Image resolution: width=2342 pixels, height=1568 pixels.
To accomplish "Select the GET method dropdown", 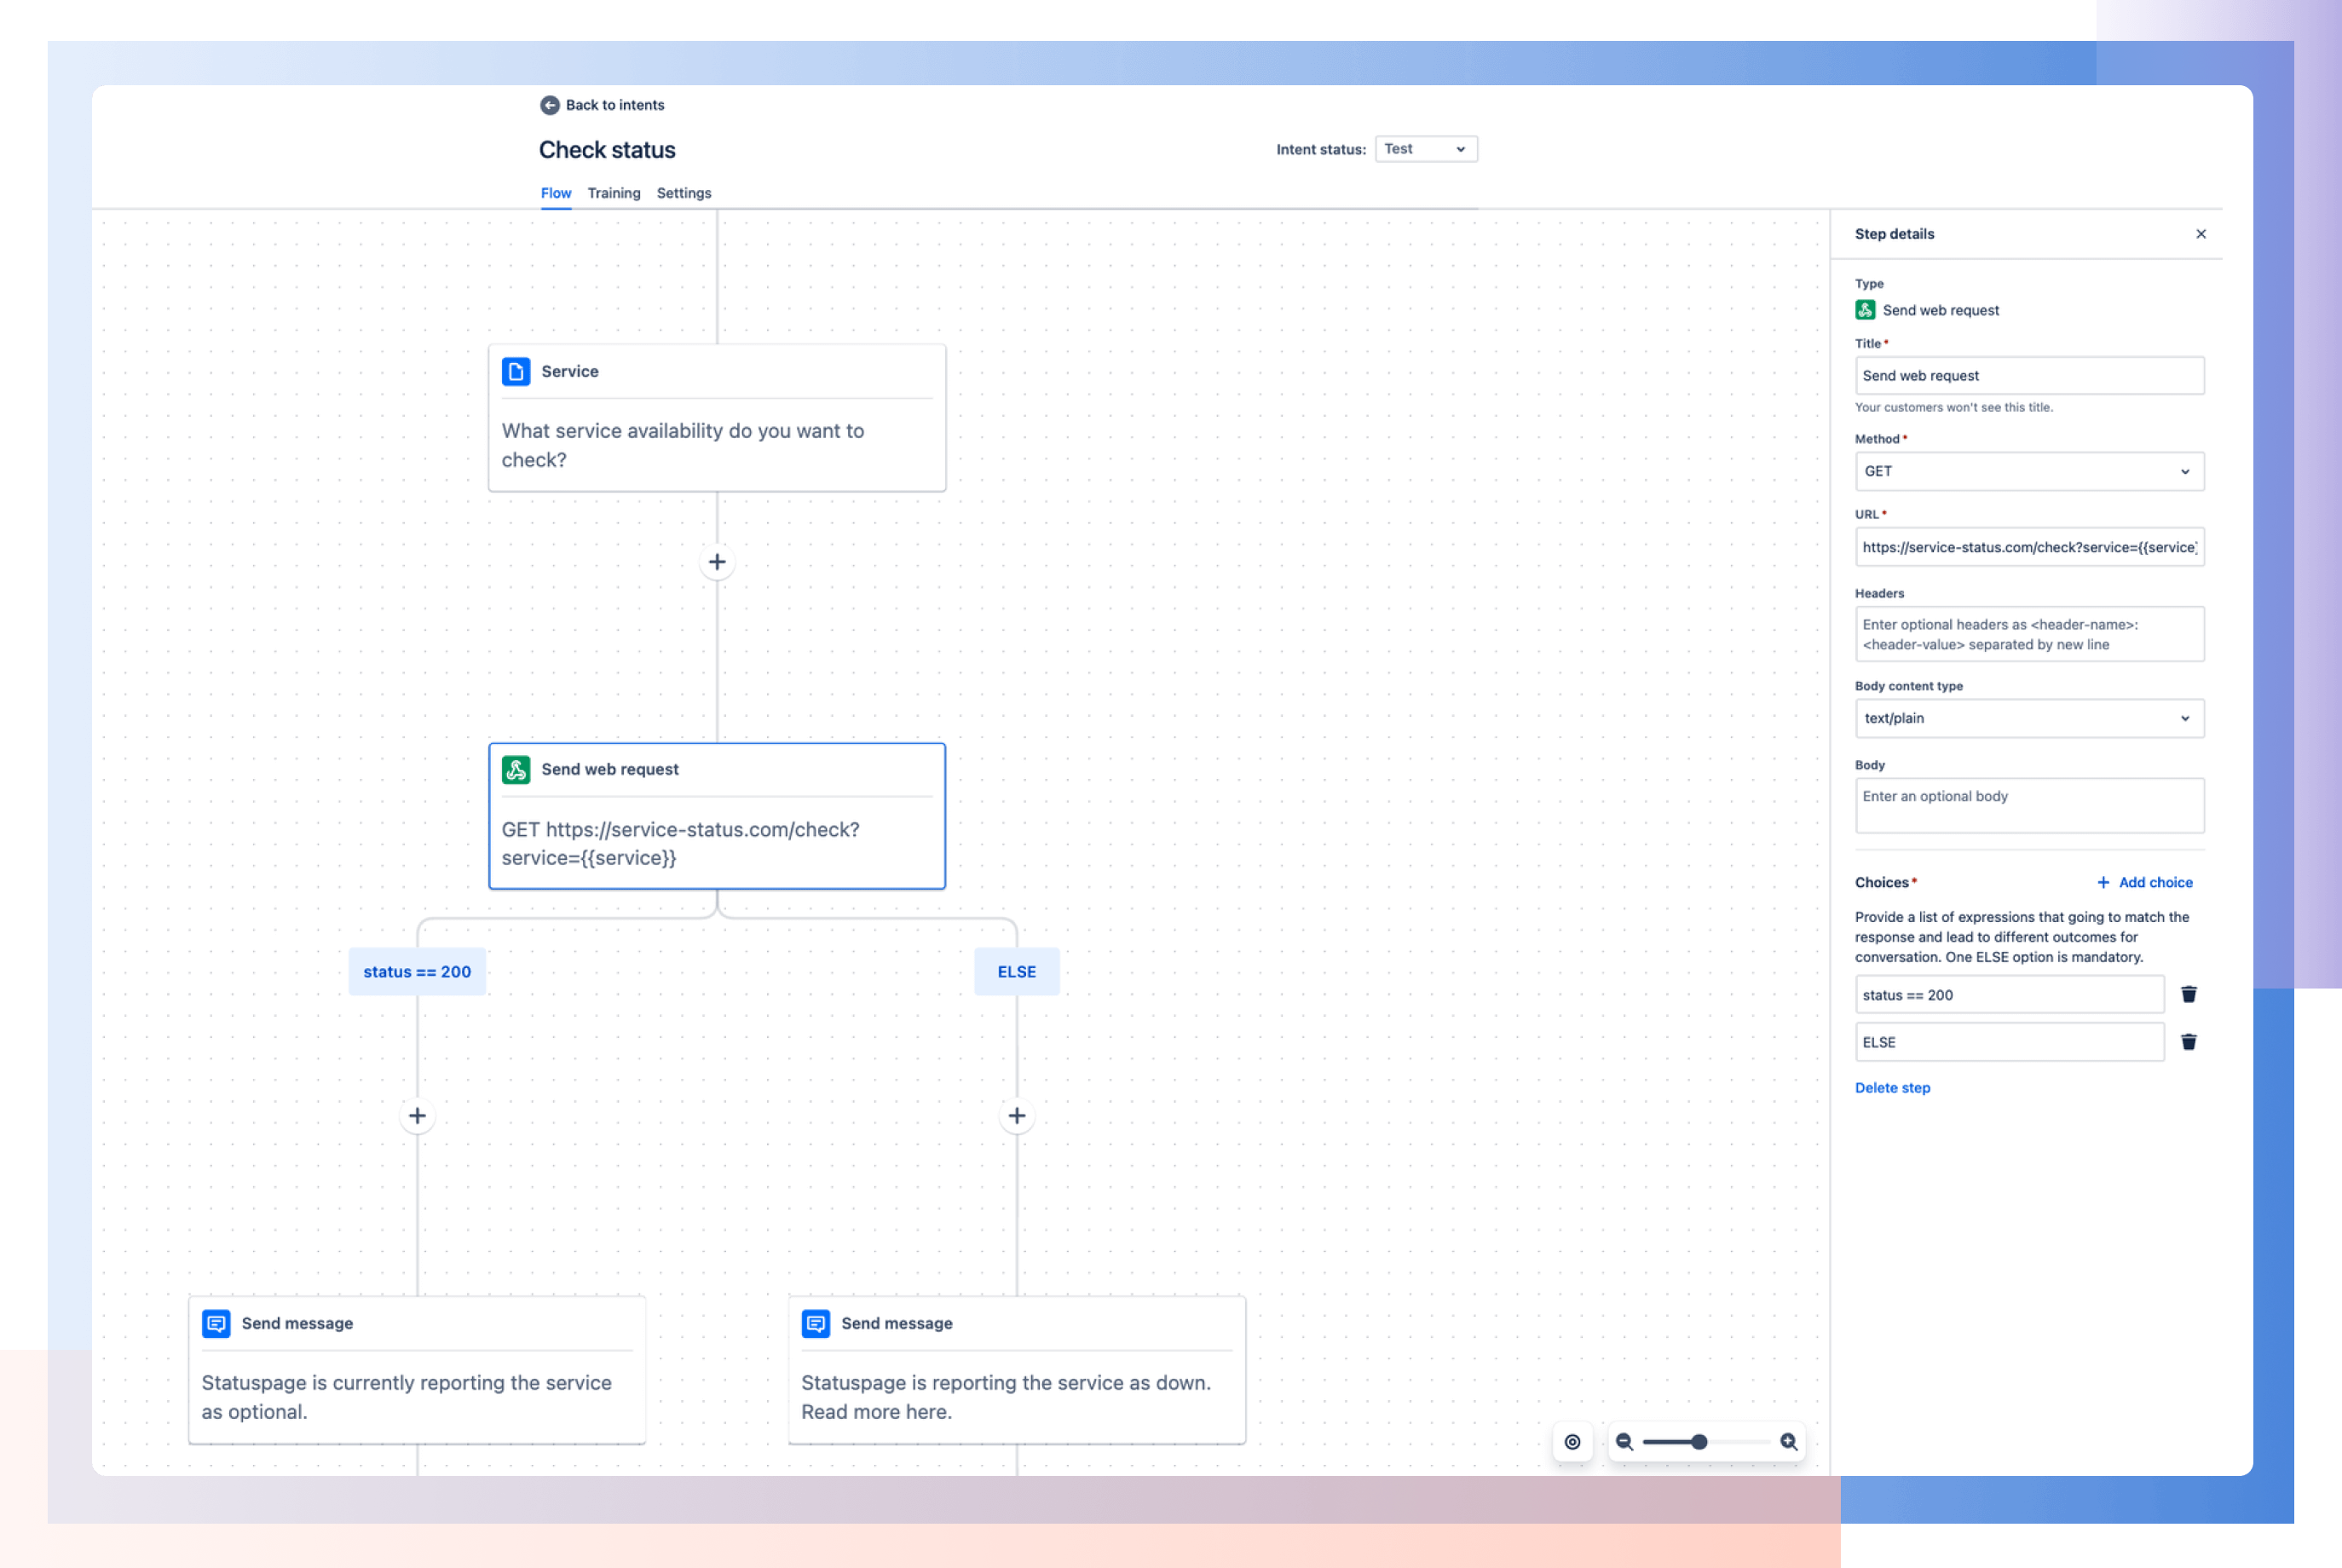I will (x=2027, y=470).
